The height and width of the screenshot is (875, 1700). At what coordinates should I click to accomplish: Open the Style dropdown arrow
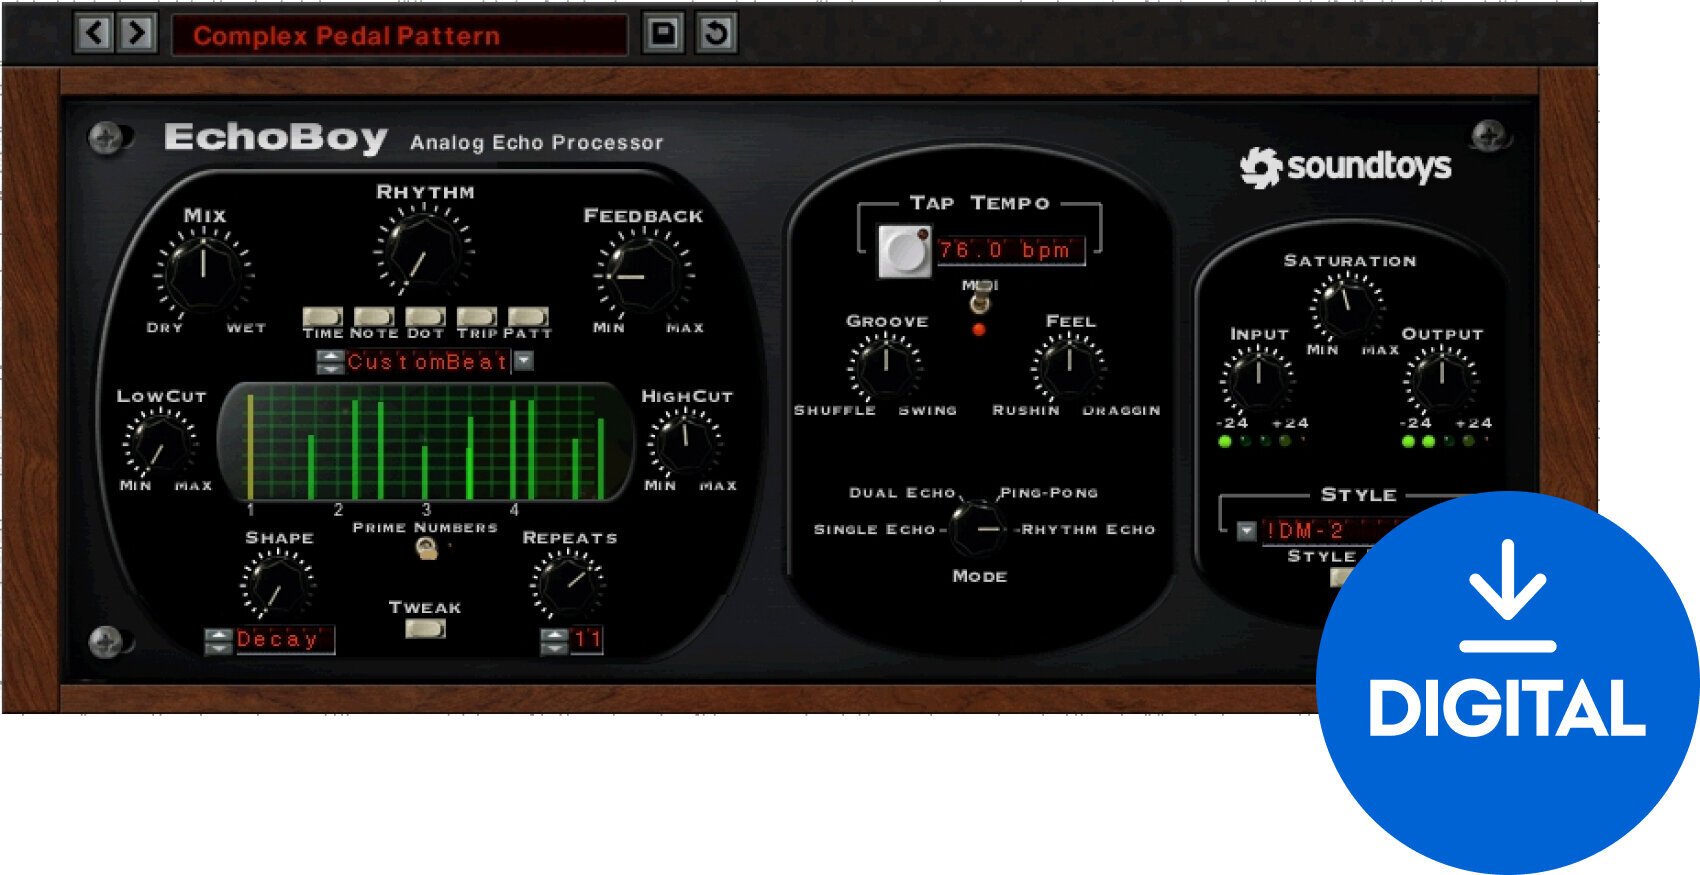(x=1246, y=531)
